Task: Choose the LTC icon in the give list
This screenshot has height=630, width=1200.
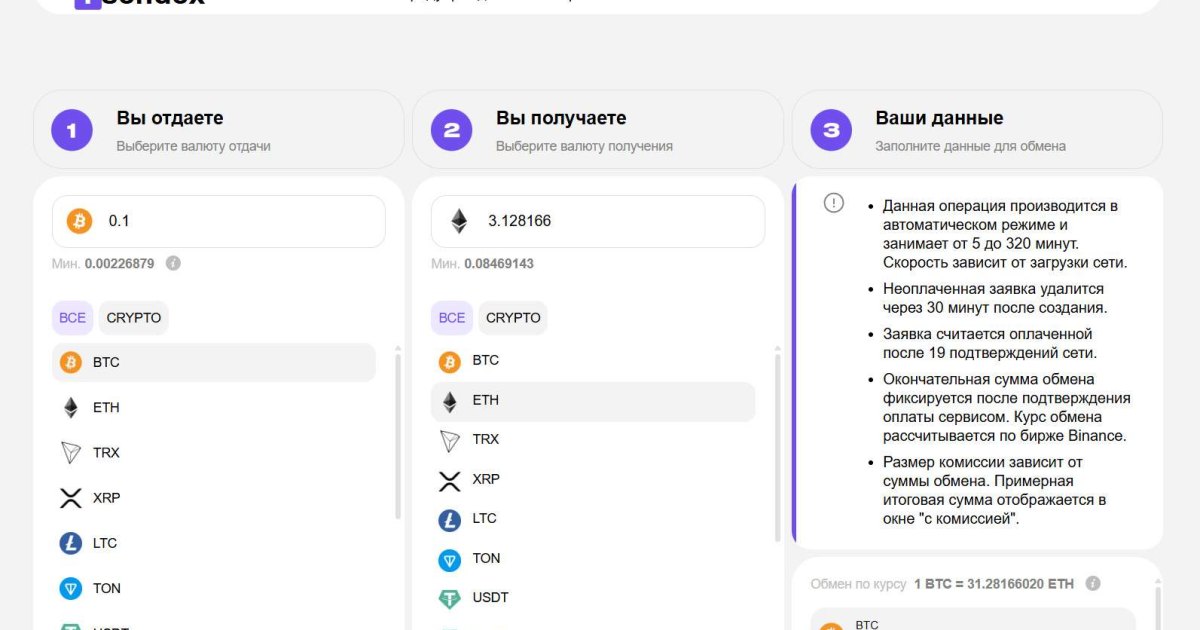Action: click(x=70, y=543)
